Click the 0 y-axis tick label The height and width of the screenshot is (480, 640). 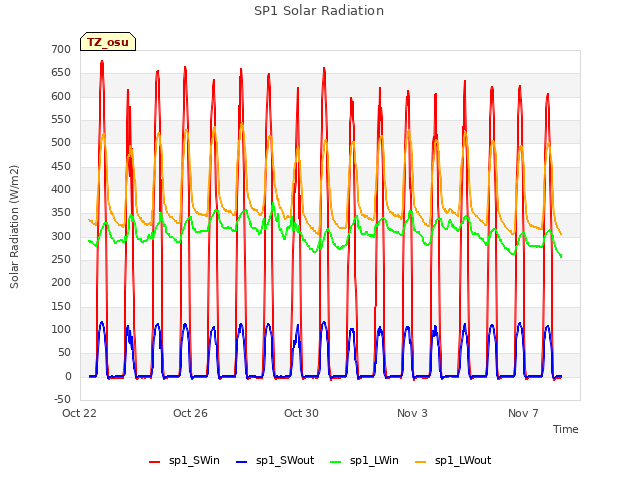click(x=68, y=377)
